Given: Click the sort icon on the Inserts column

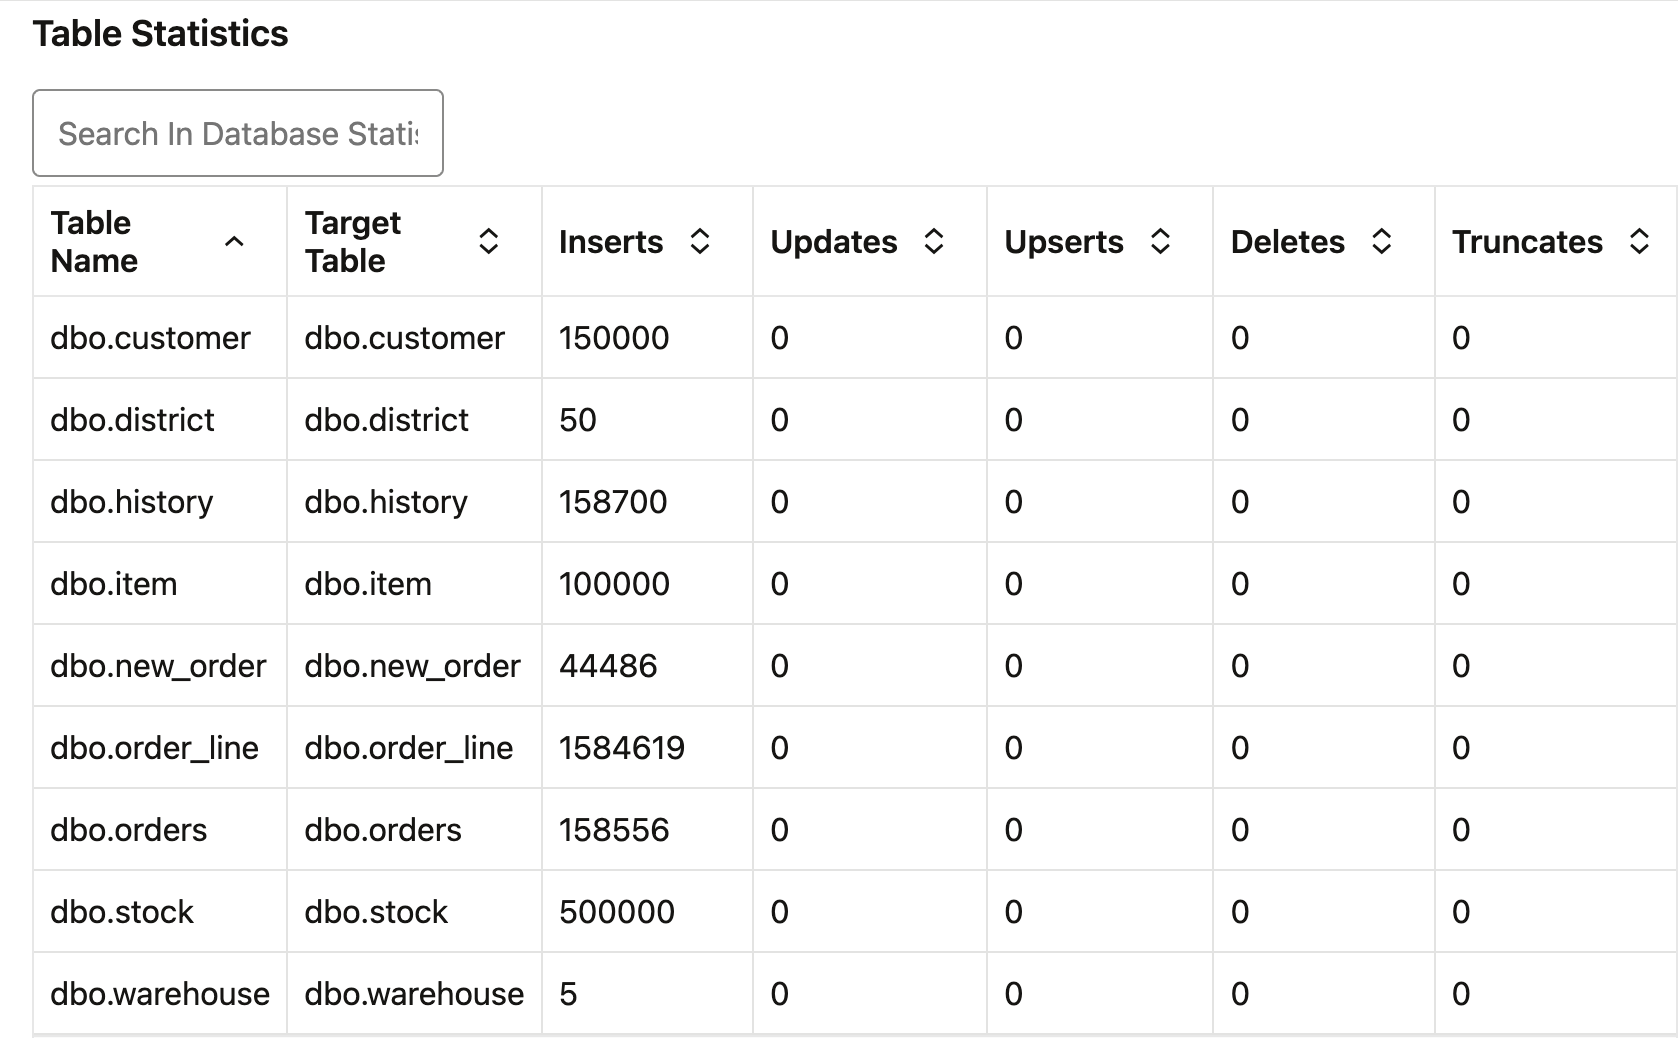Looking at the screenshot, I should 700,241.
